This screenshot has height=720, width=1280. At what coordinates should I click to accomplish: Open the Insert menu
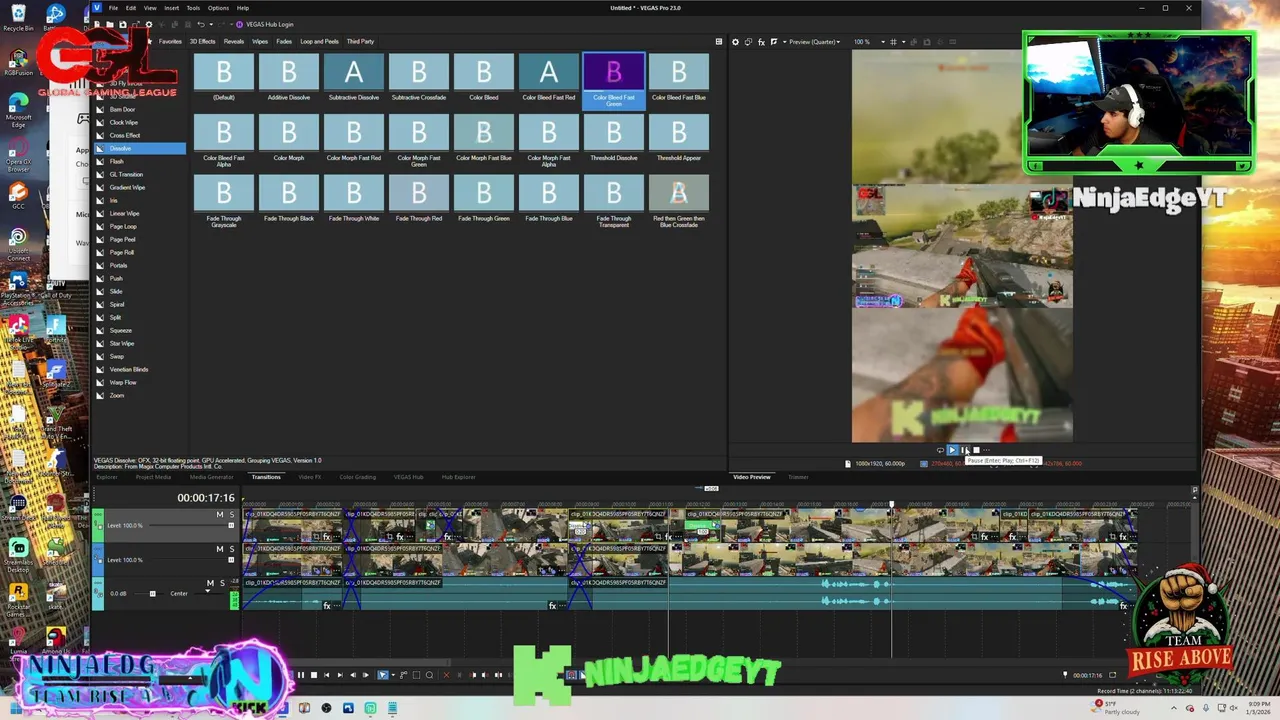[171, 8]
